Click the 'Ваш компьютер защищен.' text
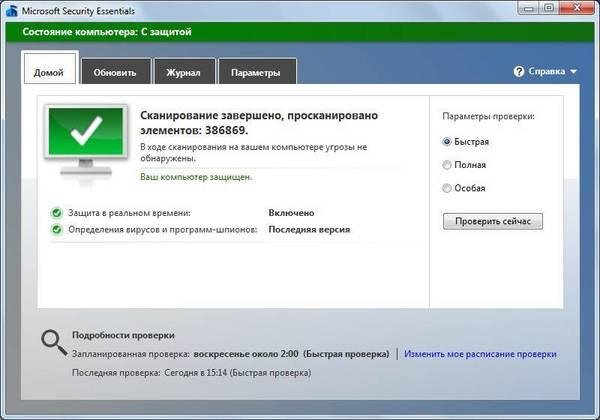Screen dimensions: 600x420 tap(196, 177)
